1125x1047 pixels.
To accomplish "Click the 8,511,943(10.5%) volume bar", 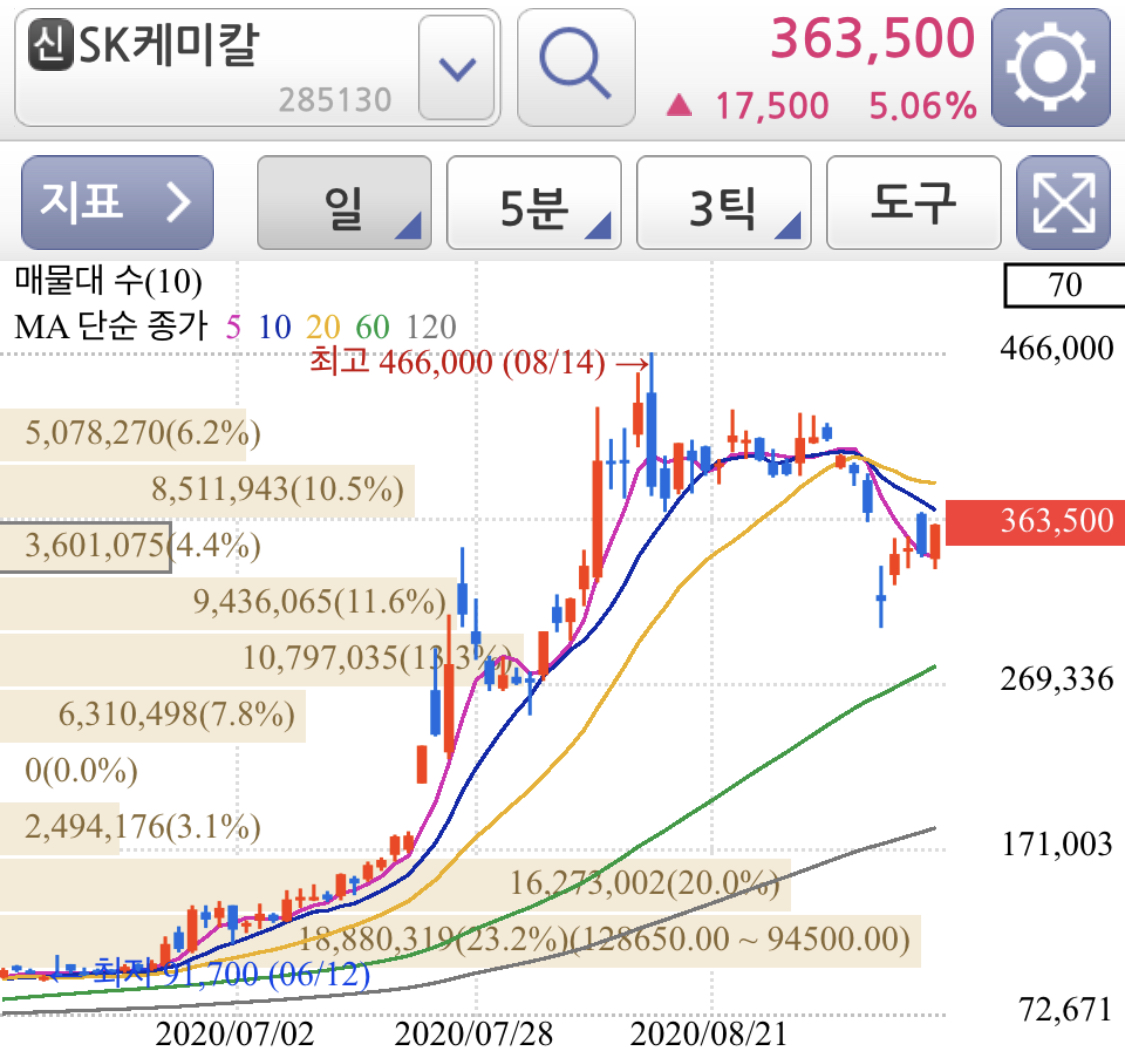I will tap(207, 490).
